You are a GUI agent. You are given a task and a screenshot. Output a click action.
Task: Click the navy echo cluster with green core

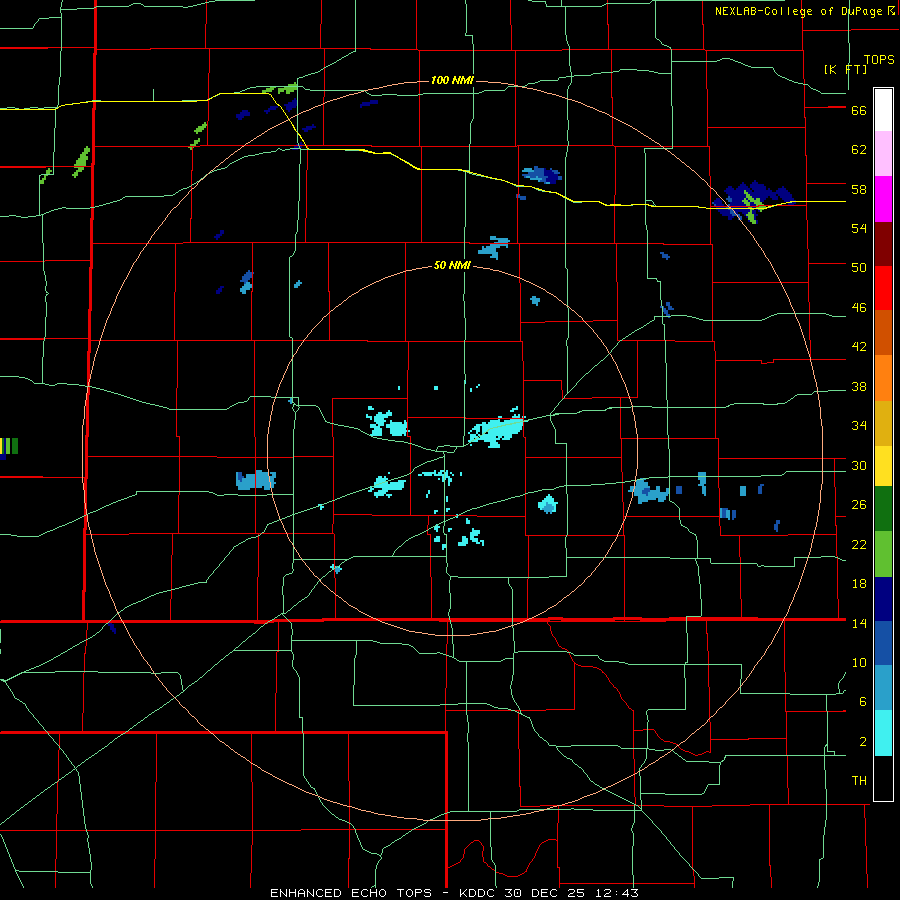pos(752,202)
